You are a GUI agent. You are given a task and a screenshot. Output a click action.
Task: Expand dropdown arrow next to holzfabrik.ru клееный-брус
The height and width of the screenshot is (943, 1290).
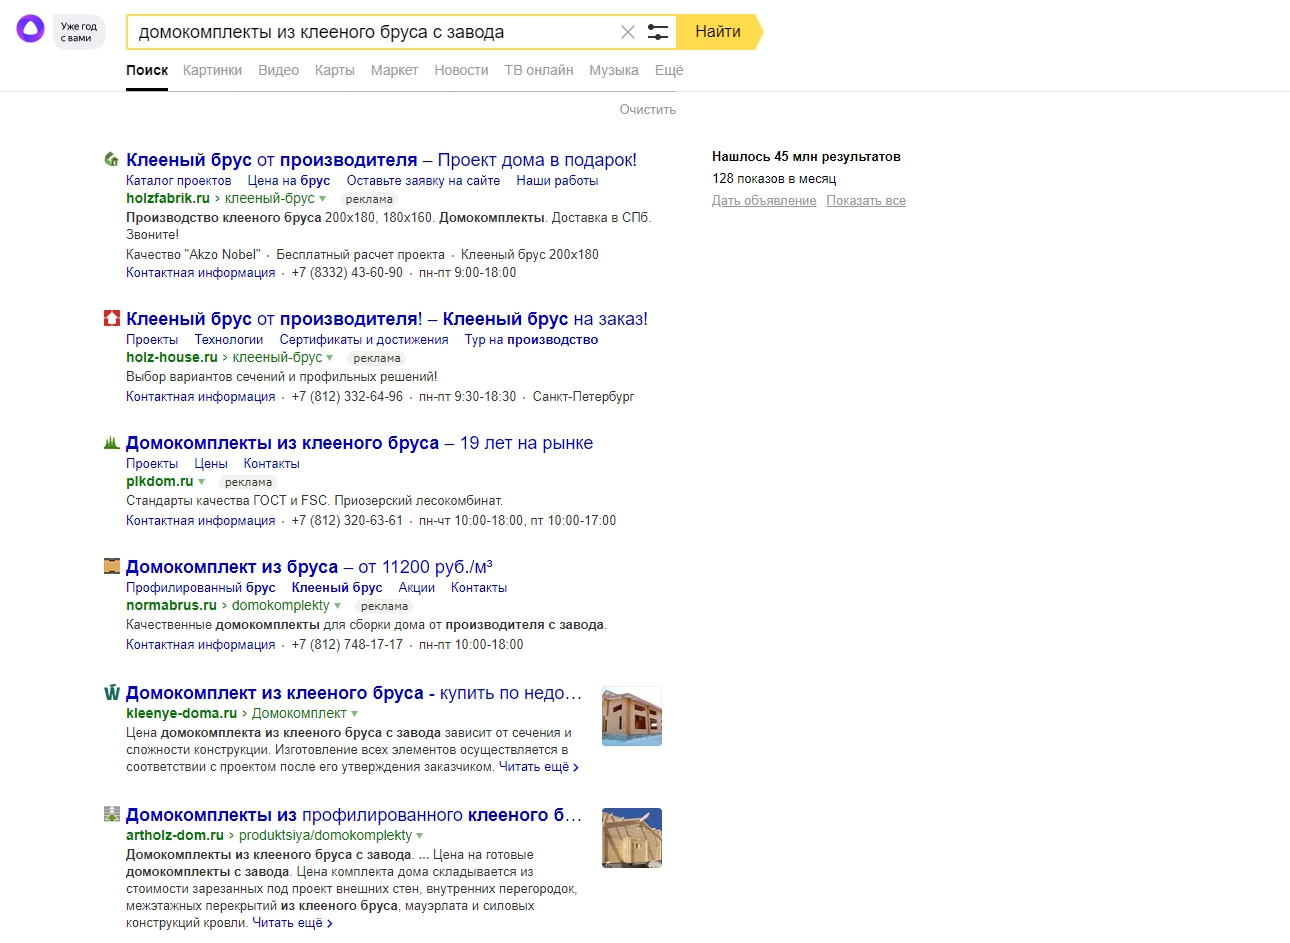322,199
